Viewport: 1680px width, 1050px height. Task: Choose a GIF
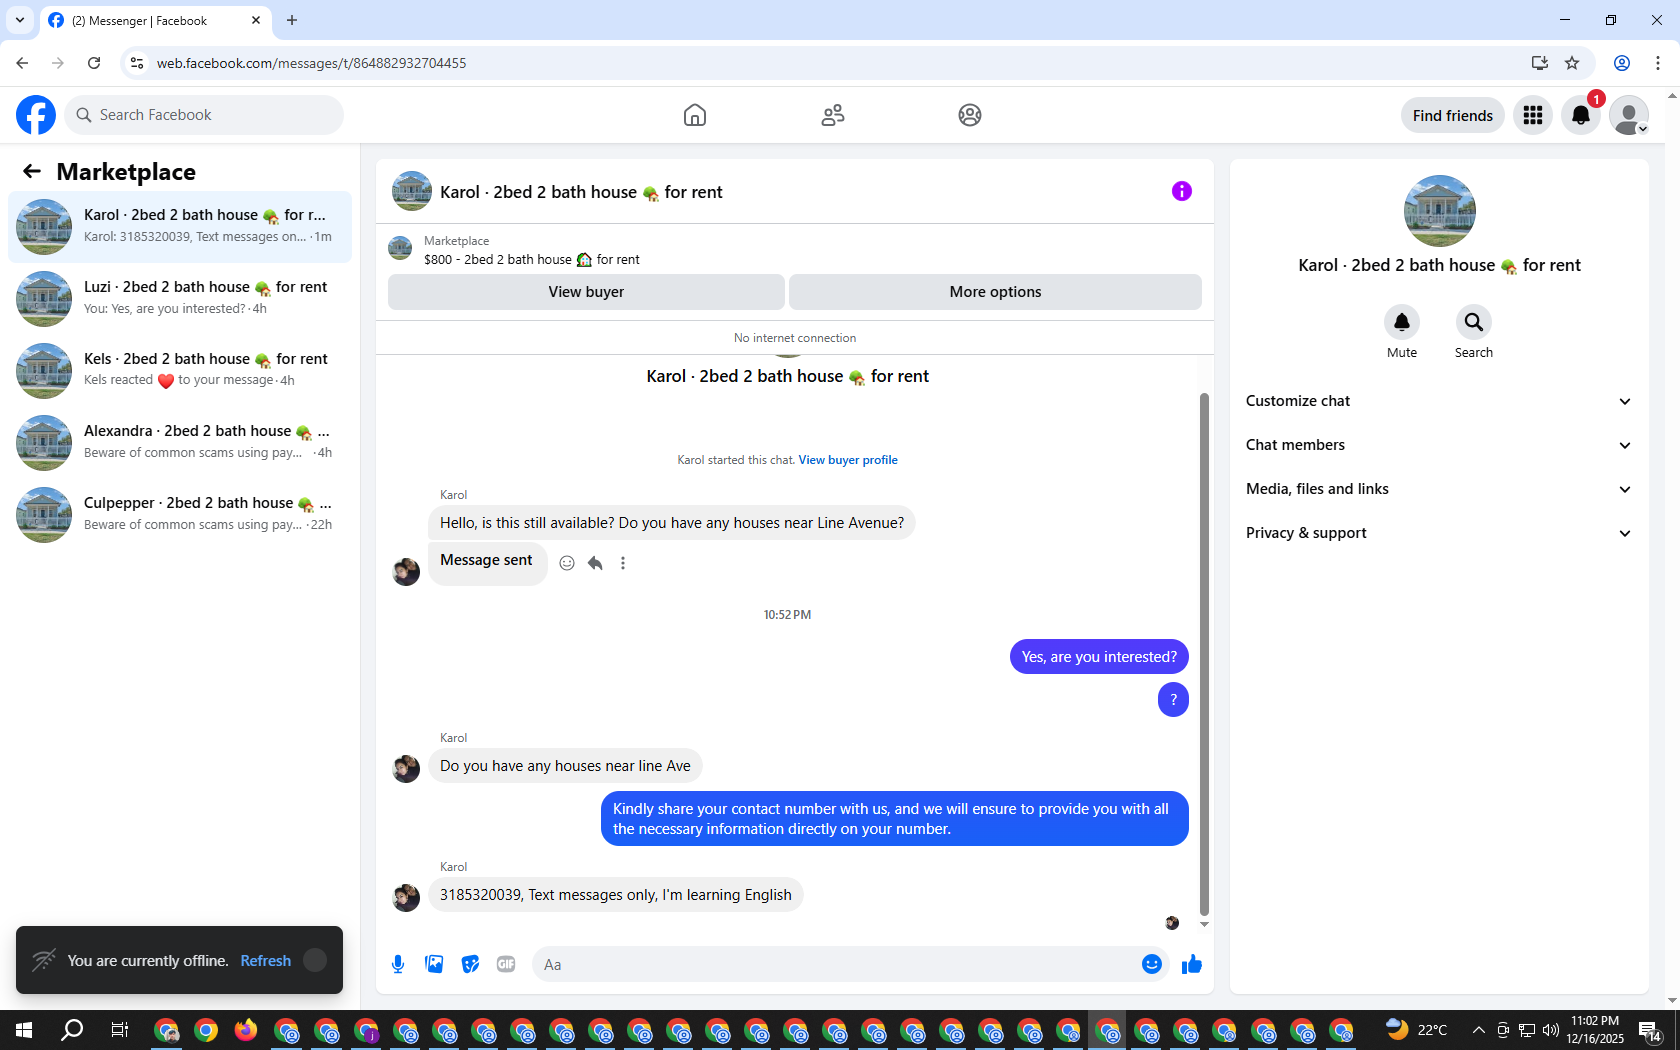click(x=506, y=964)
